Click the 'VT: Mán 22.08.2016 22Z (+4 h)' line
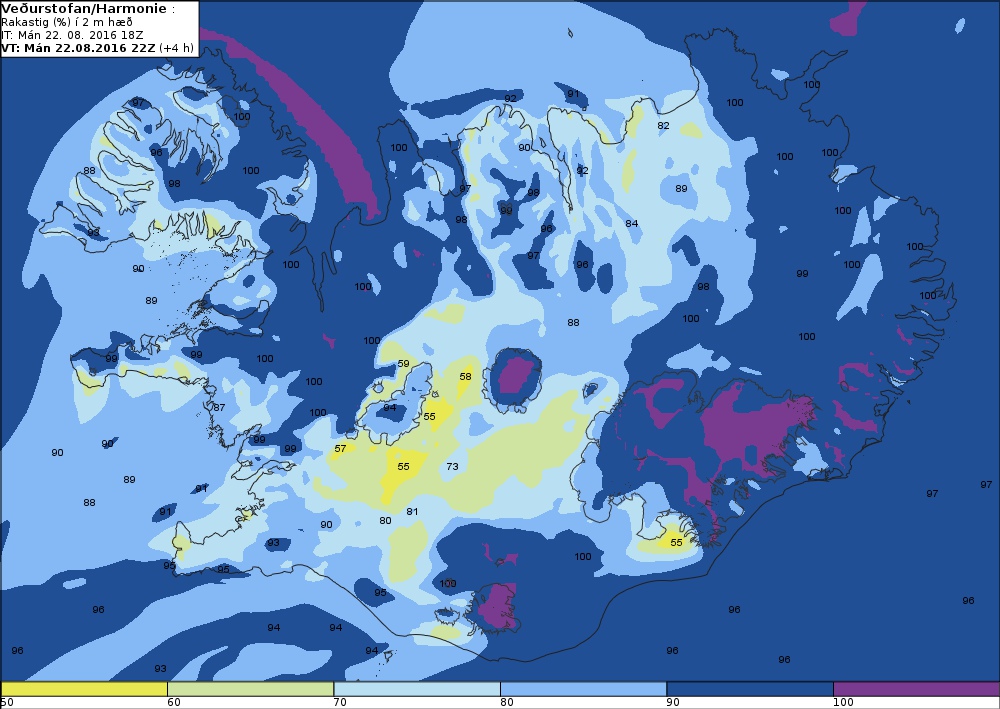1000x709 pixels. (x=97, y=48)
